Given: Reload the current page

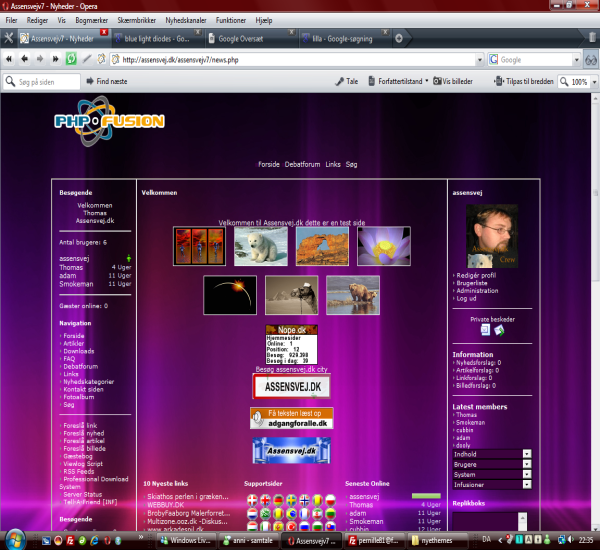Looking at the screenshot, I should (x=71, y=59).
